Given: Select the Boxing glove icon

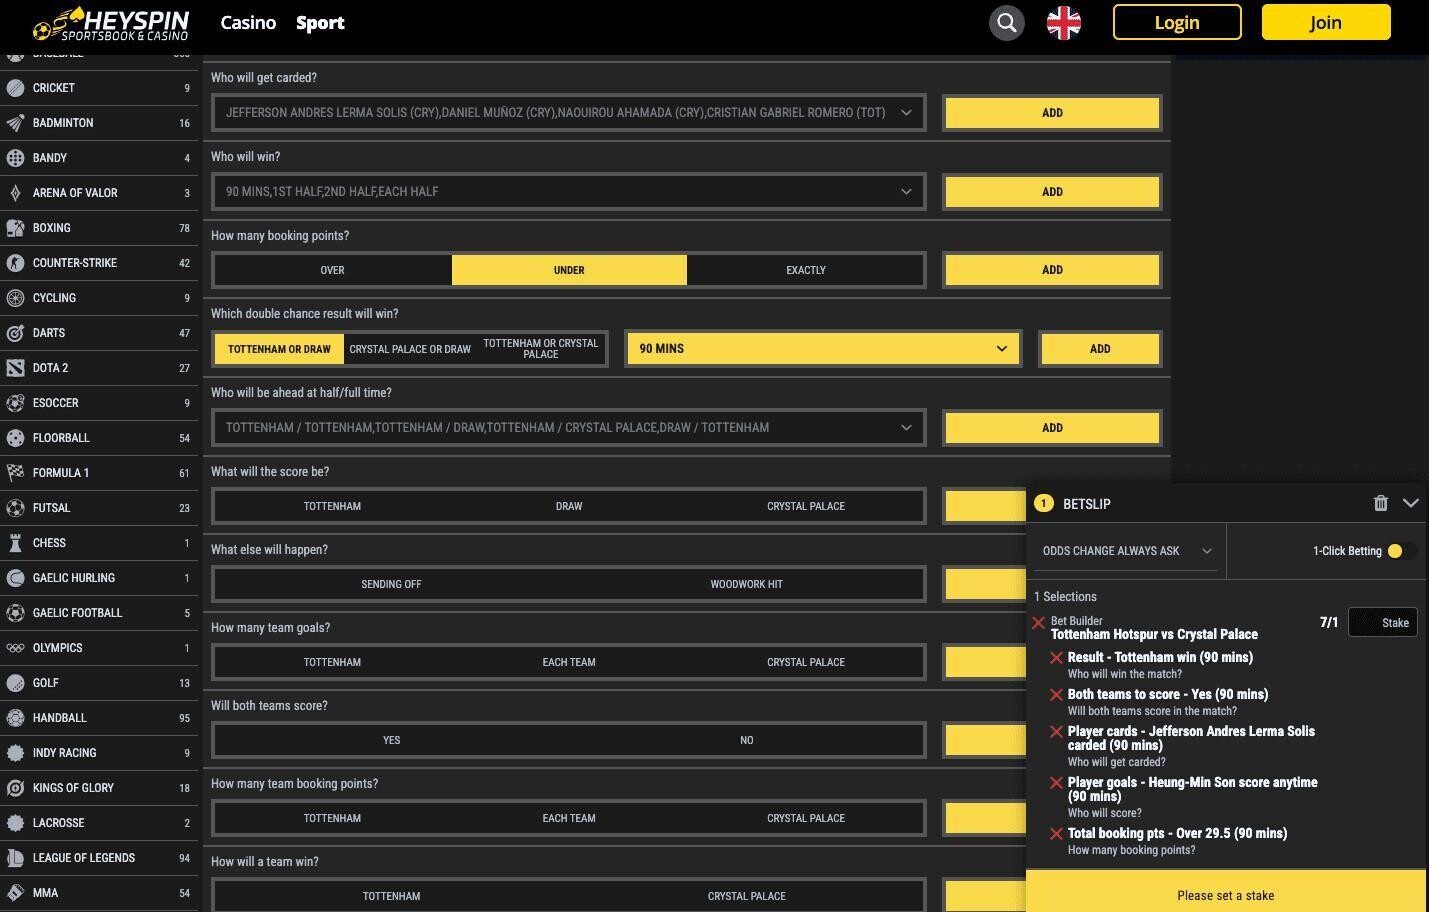Looking at the screenshot, I should point(15,228).
